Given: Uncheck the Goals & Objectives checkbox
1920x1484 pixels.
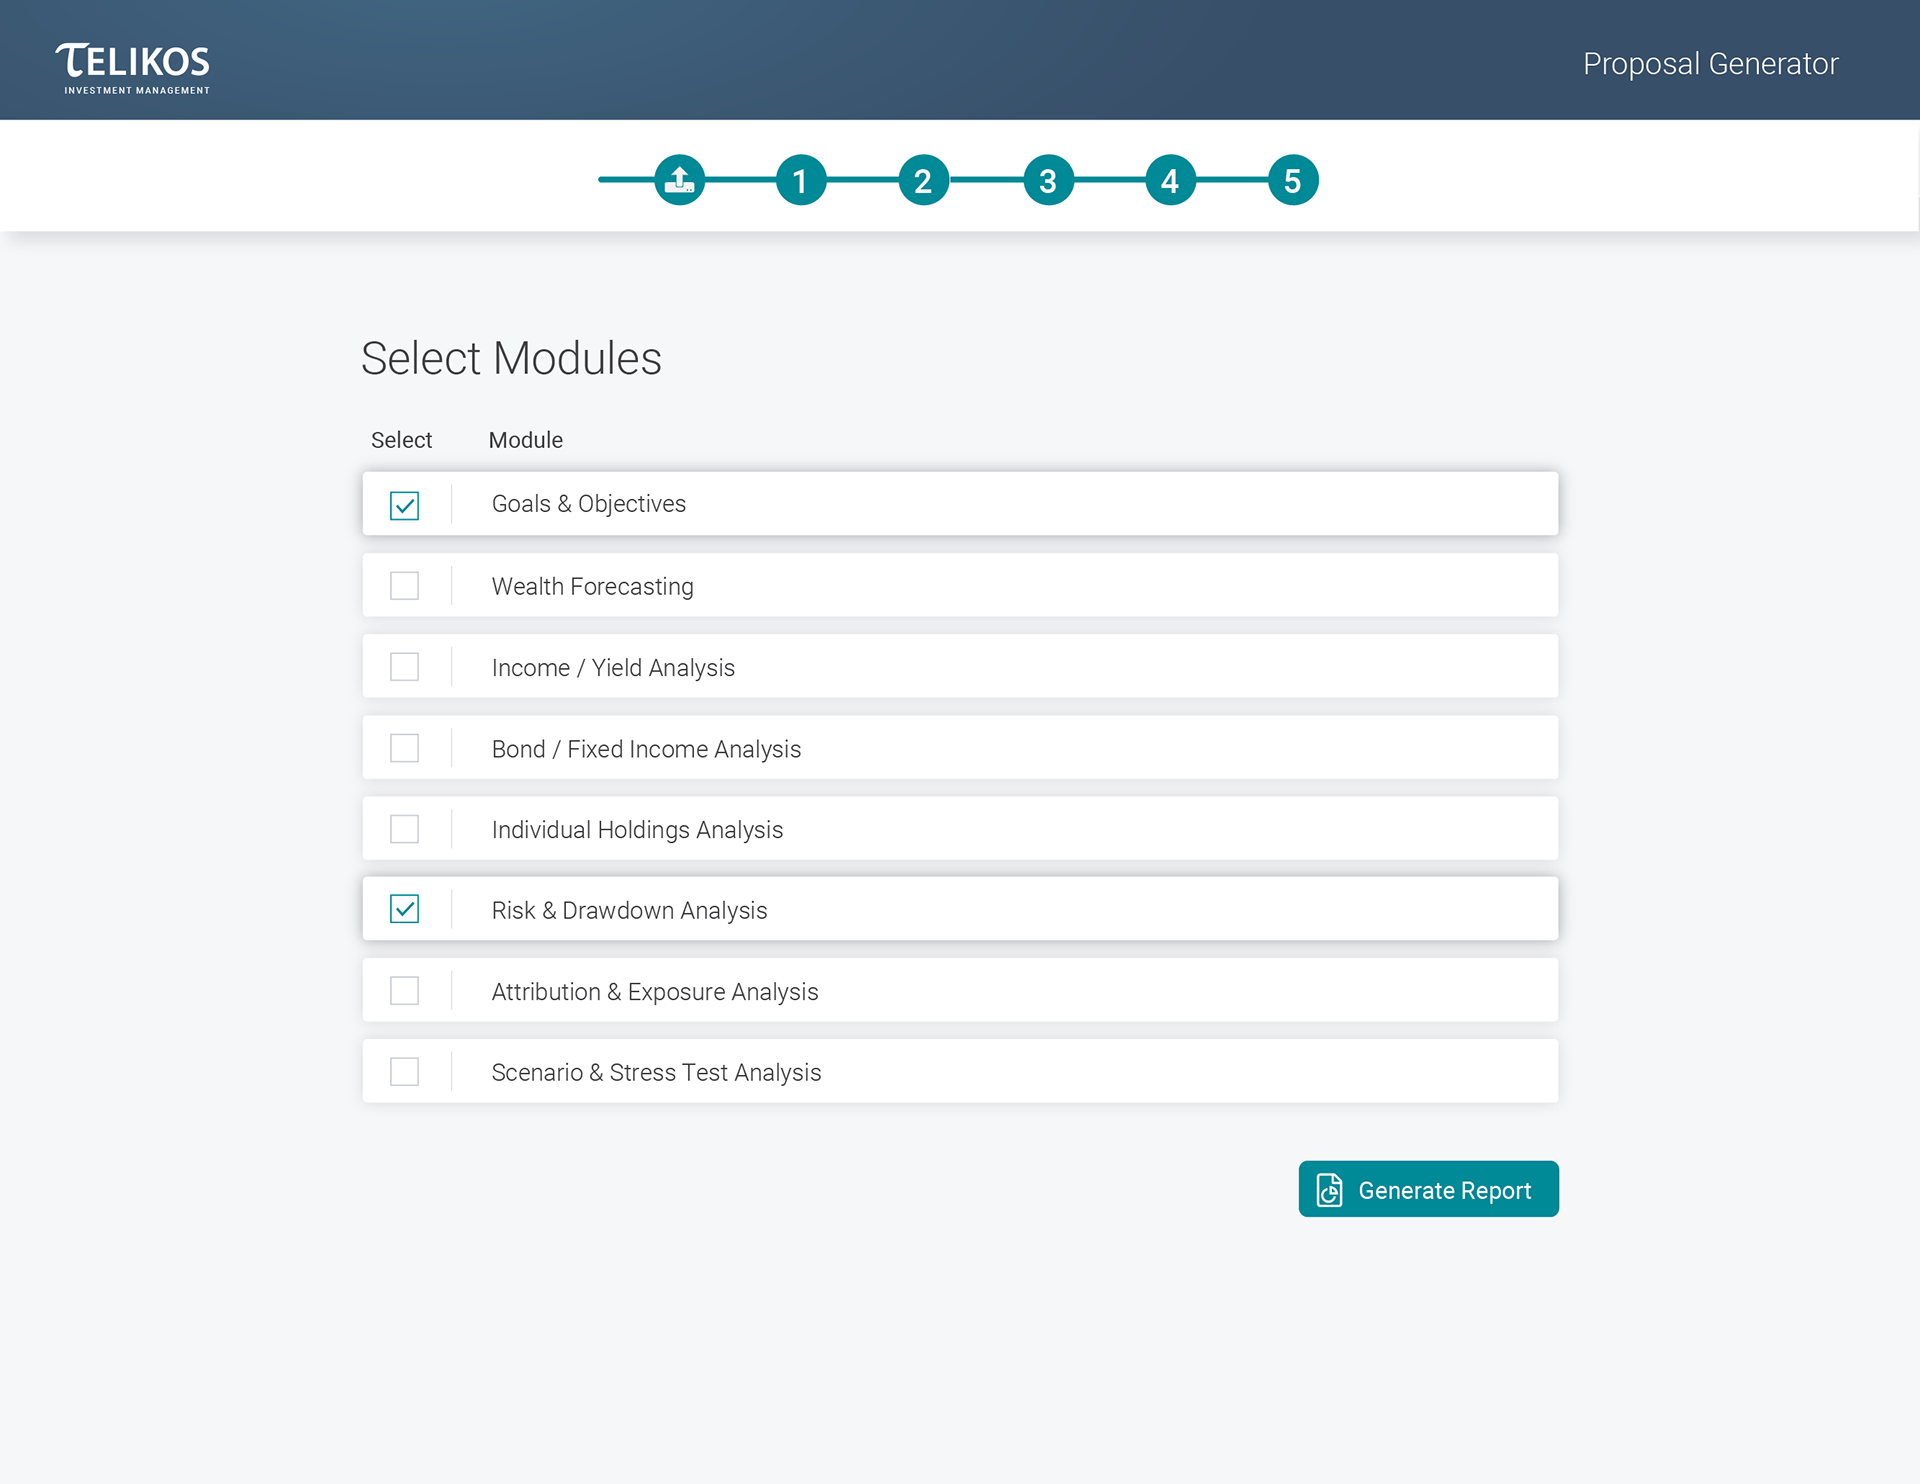Looking at the screenshot, I should point(404,505).
